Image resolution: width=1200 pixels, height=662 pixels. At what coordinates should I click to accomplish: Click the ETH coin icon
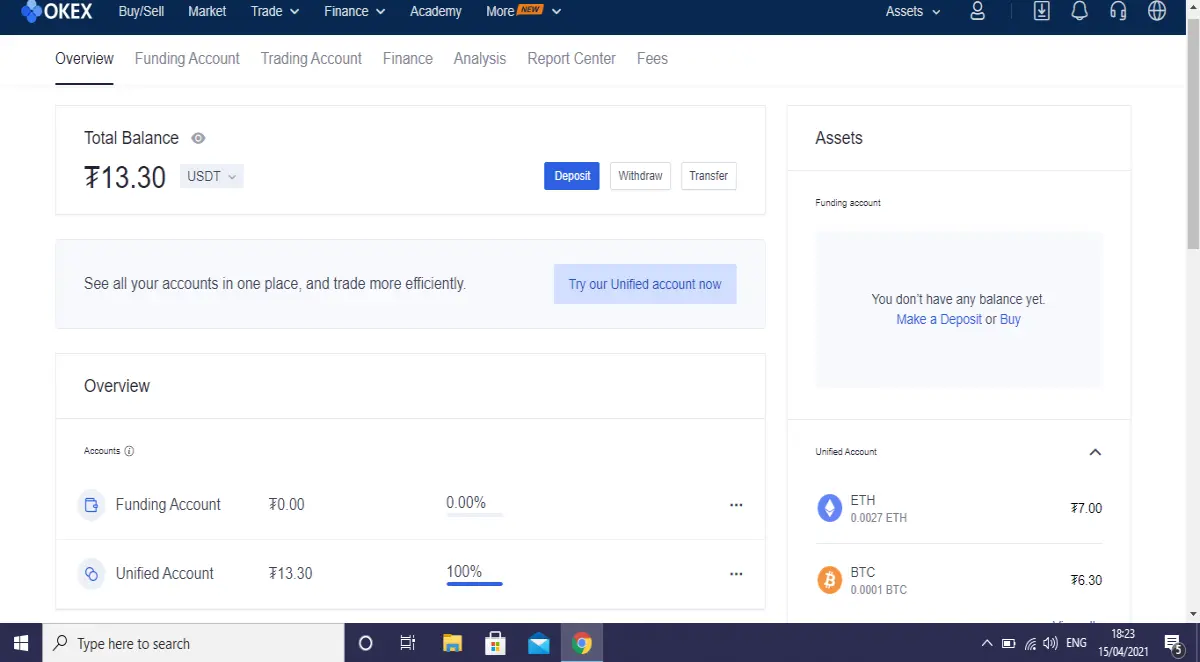830,508
